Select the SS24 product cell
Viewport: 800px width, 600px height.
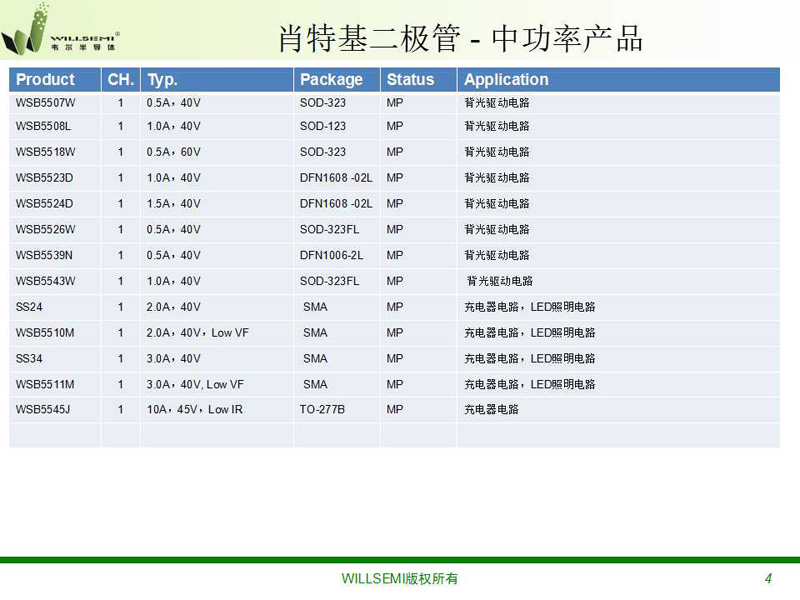pyautogui.click(x=29, y=307)
